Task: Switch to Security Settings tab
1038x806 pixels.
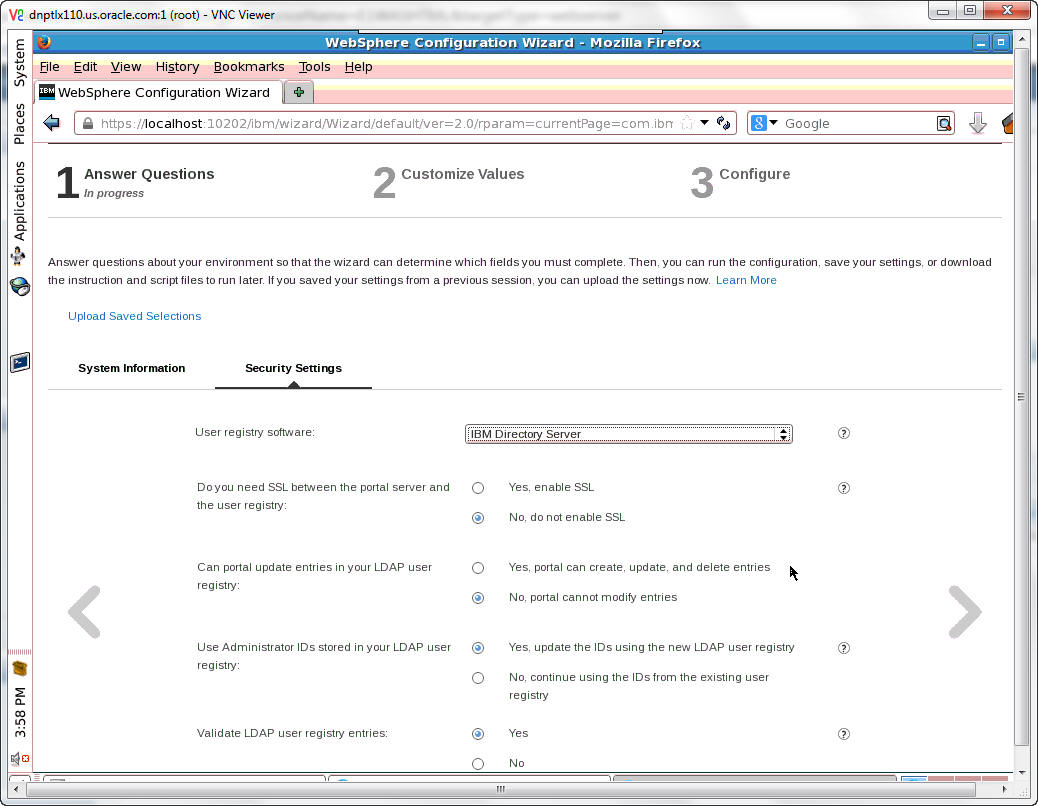Action: 293,369
